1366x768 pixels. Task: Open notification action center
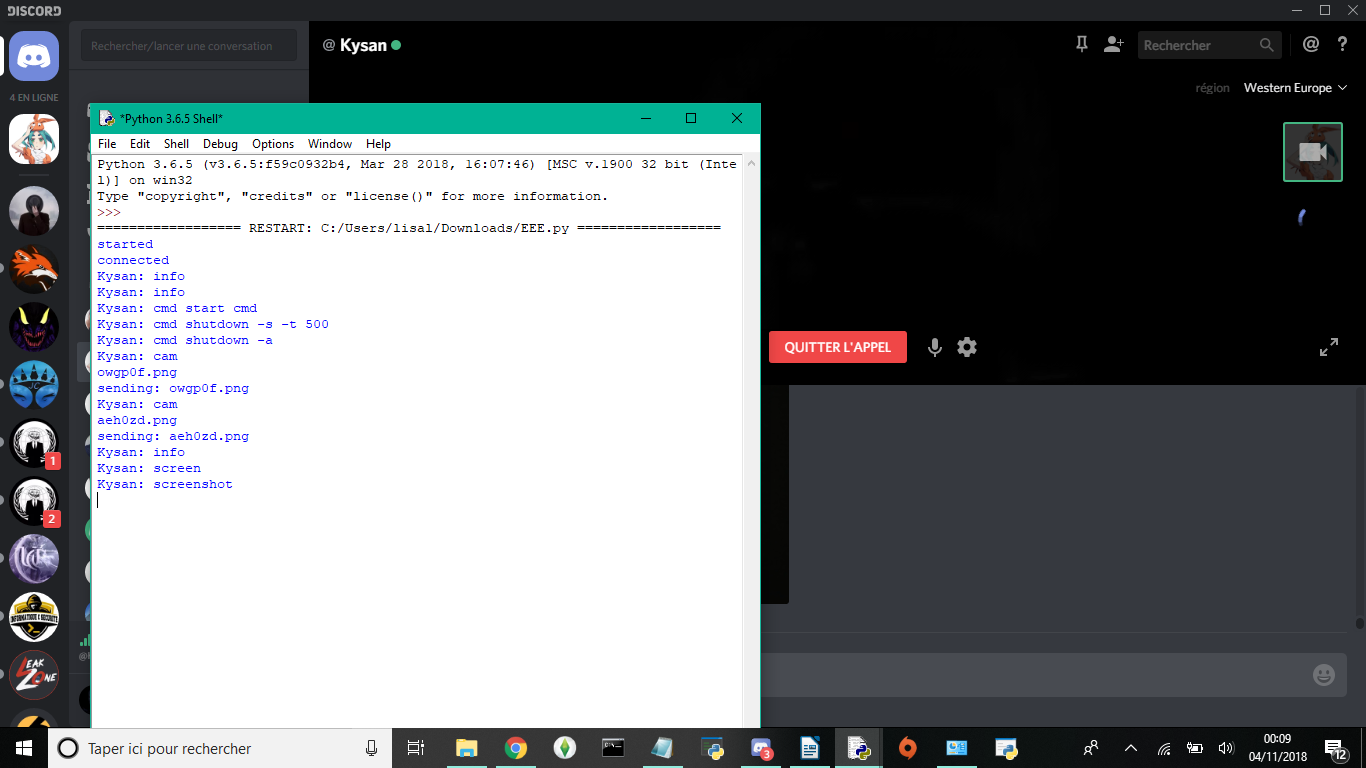(1335, 748)
